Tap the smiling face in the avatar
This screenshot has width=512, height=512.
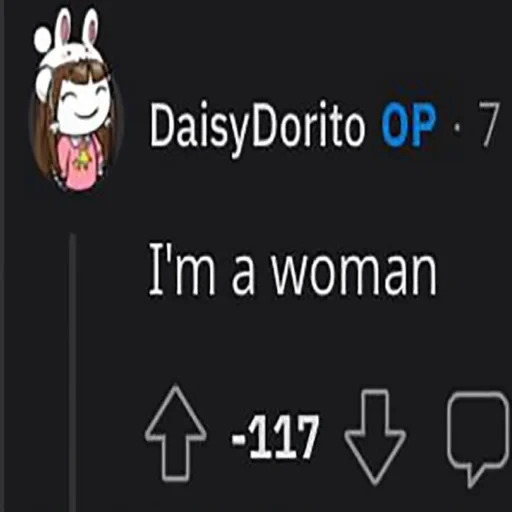click(x=83, y=104)
